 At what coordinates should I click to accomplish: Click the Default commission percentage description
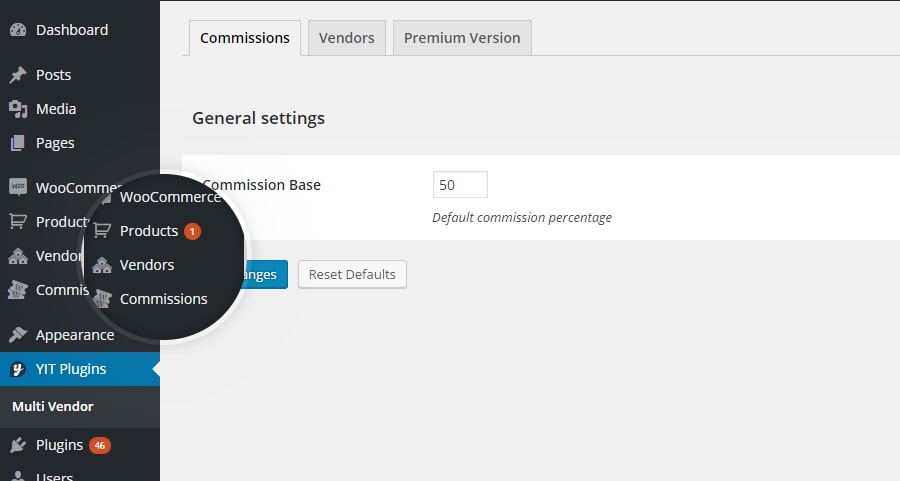pos(522,218)
